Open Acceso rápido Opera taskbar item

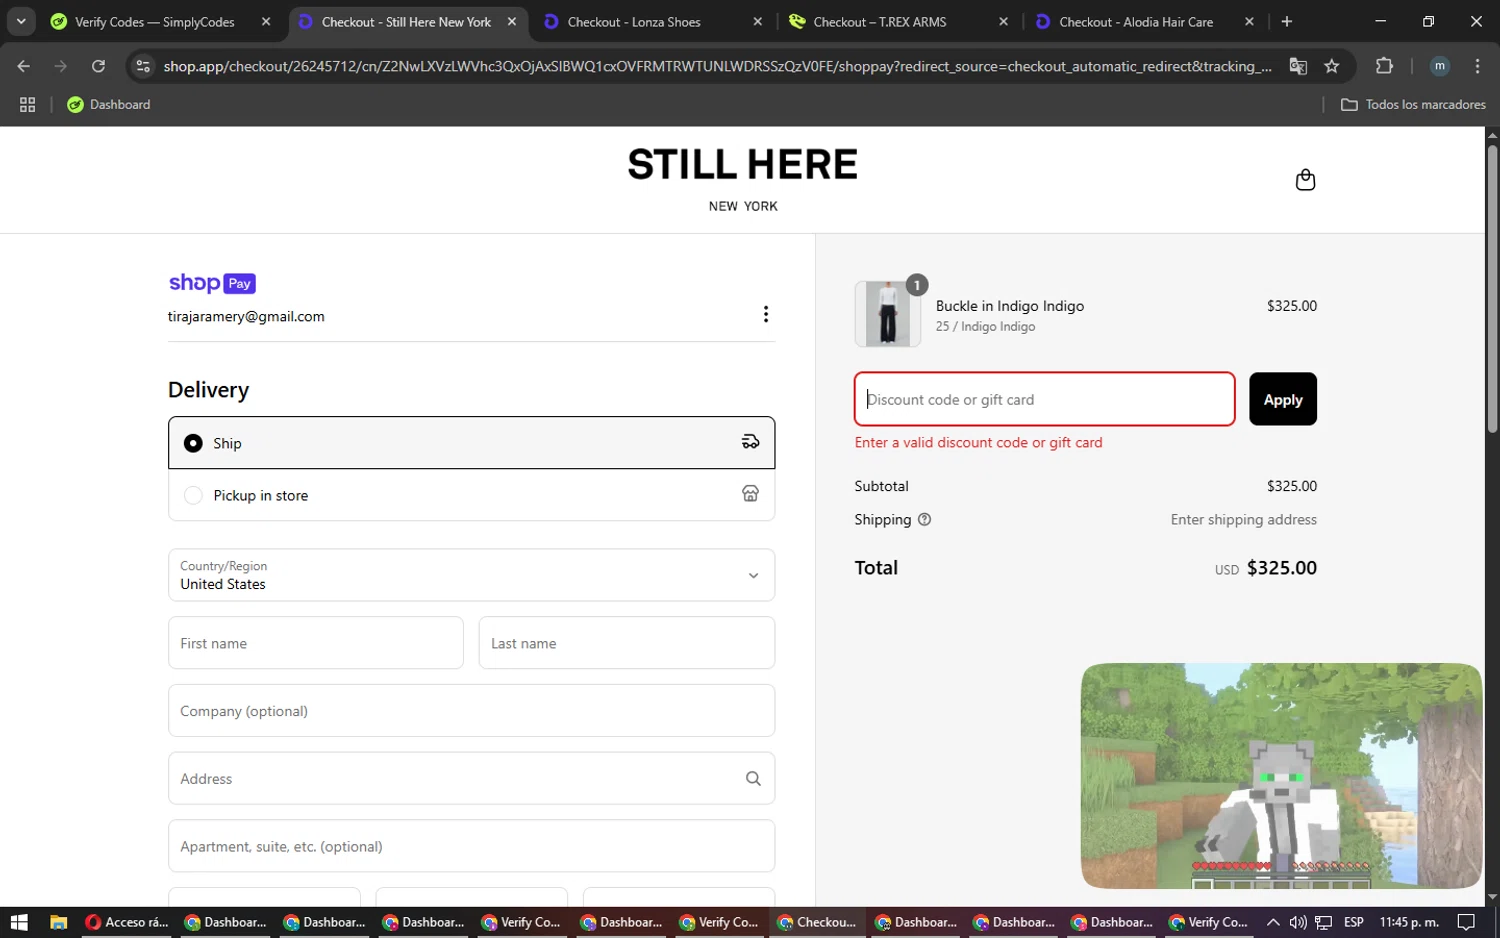[x=127, y=922]
